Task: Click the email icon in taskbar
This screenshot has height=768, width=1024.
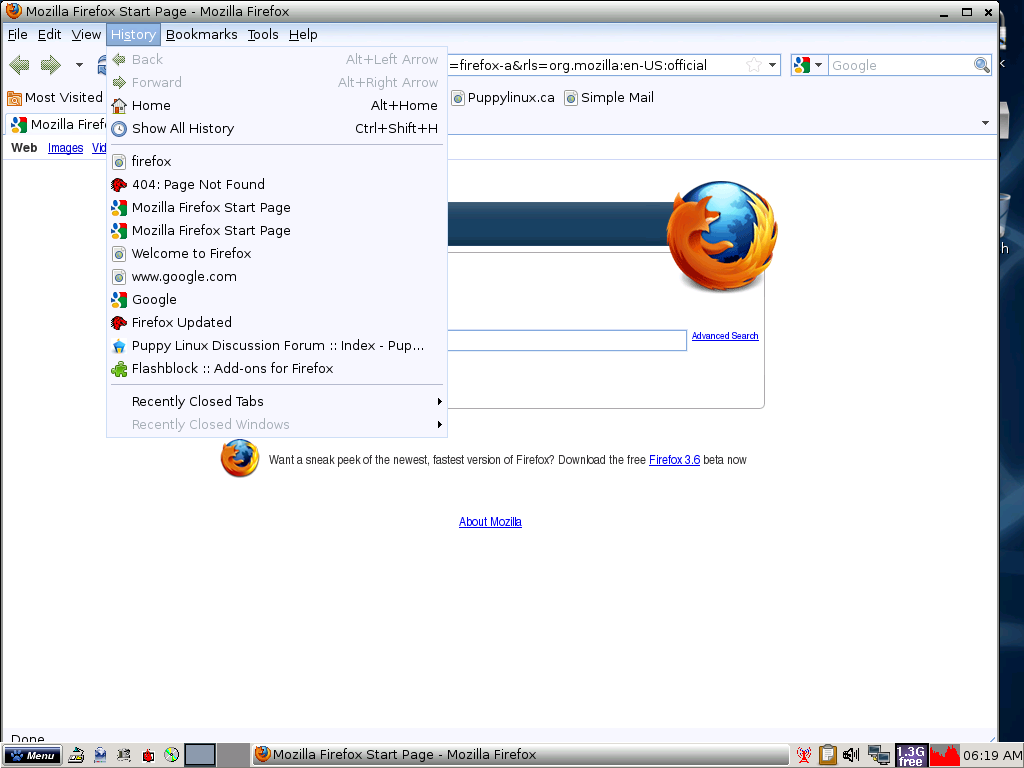Action: coord(100,755)
